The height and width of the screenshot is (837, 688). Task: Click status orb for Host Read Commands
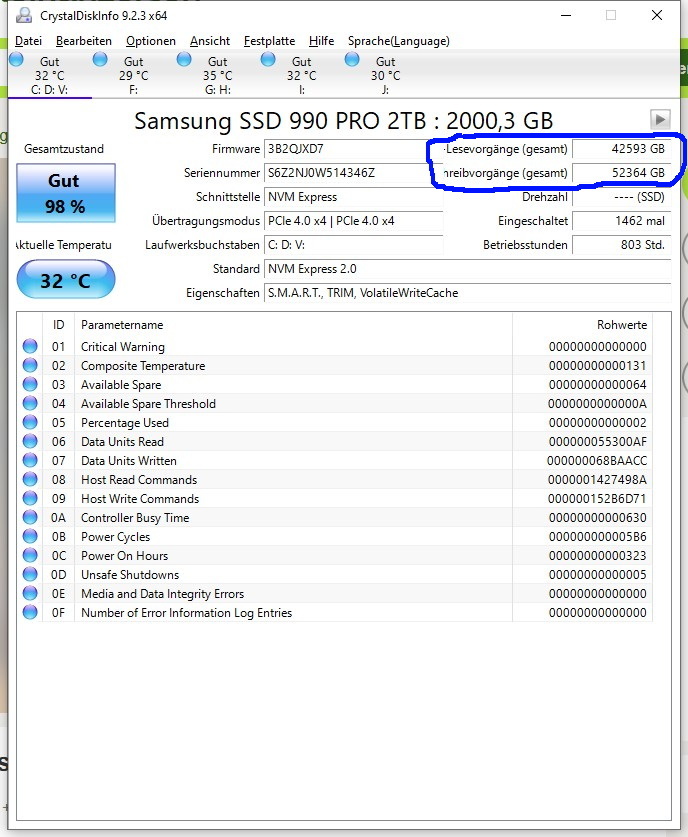click(x=30, y=479)
